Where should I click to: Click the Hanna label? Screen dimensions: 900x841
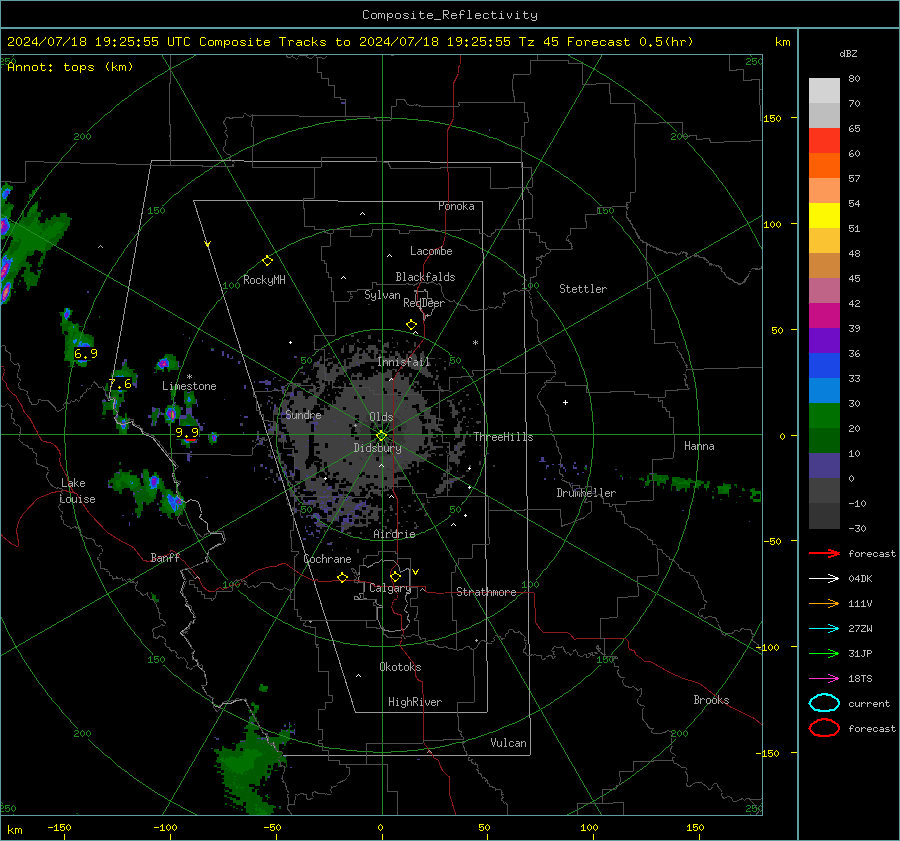(699, 446)
